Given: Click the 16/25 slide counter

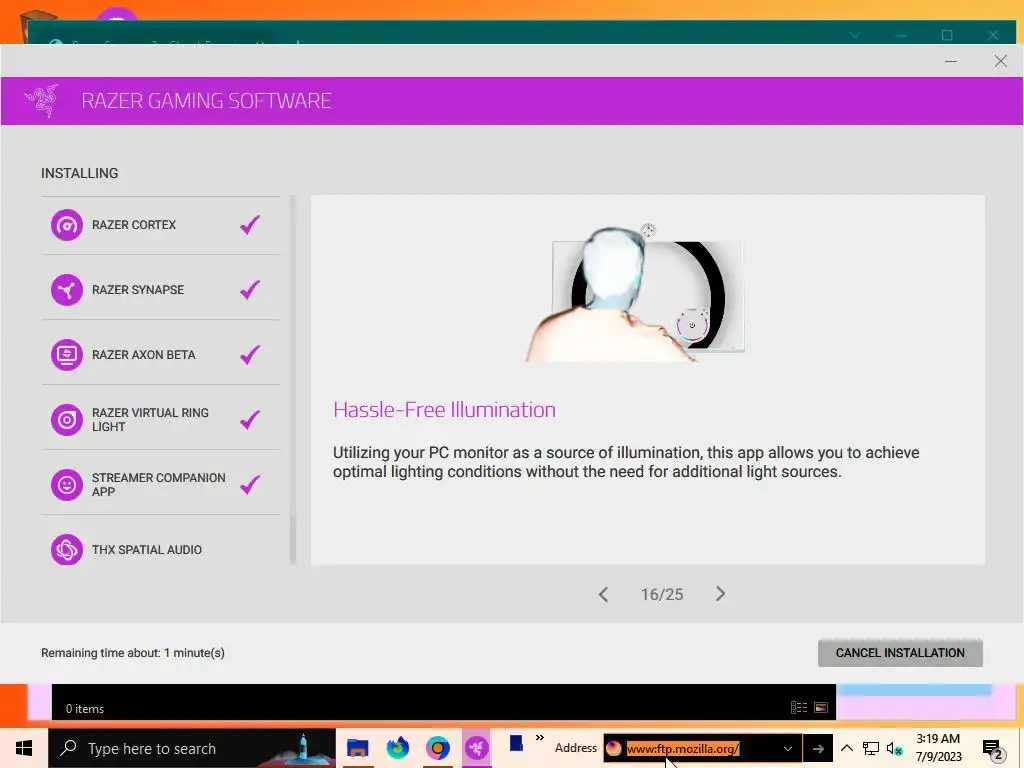Looking at the screenshot, I should coord(662,594).
